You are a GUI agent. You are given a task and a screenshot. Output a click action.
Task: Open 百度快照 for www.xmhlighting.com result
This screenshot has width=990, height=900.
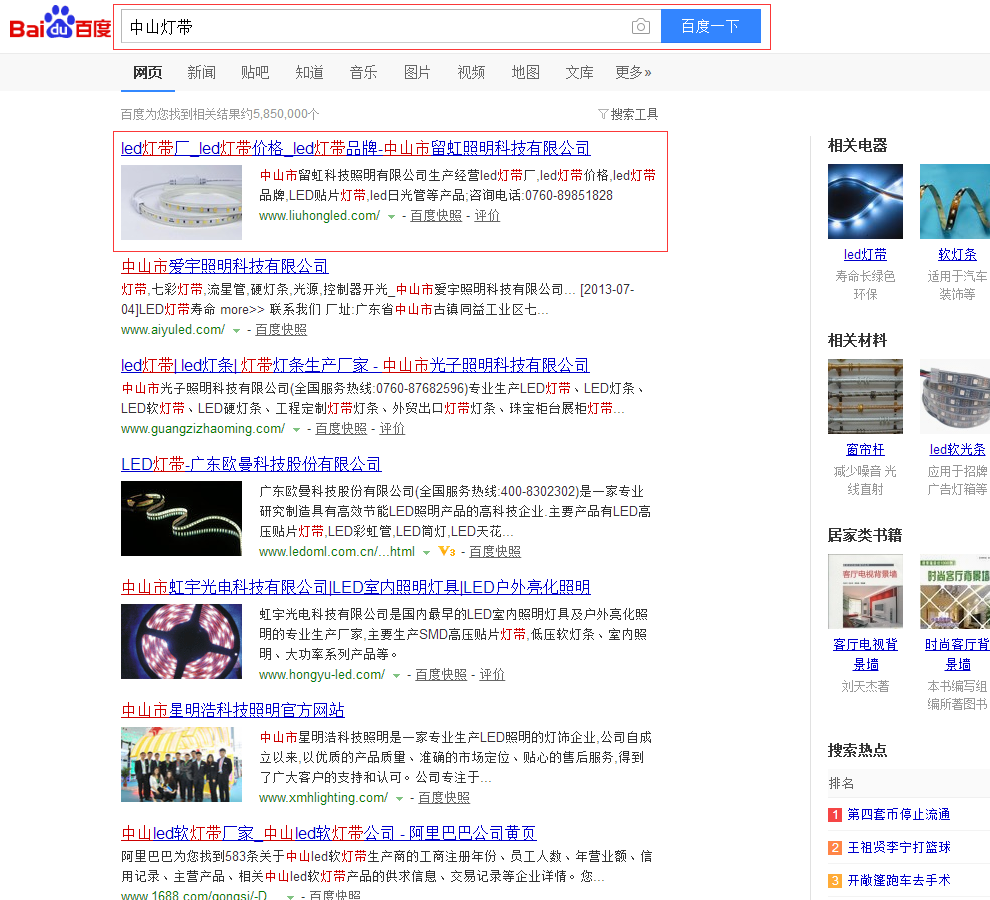coord(444,798)
